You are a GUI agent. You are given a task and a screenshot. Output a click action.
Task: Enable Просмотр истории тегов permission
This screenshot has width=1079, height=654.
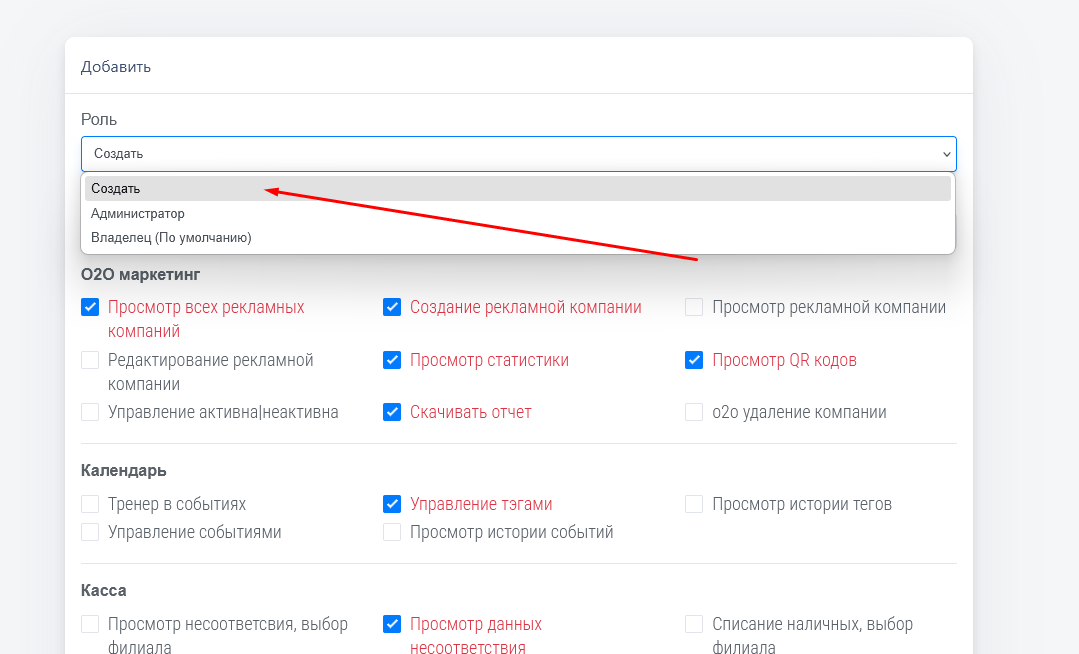pos(694,504)
